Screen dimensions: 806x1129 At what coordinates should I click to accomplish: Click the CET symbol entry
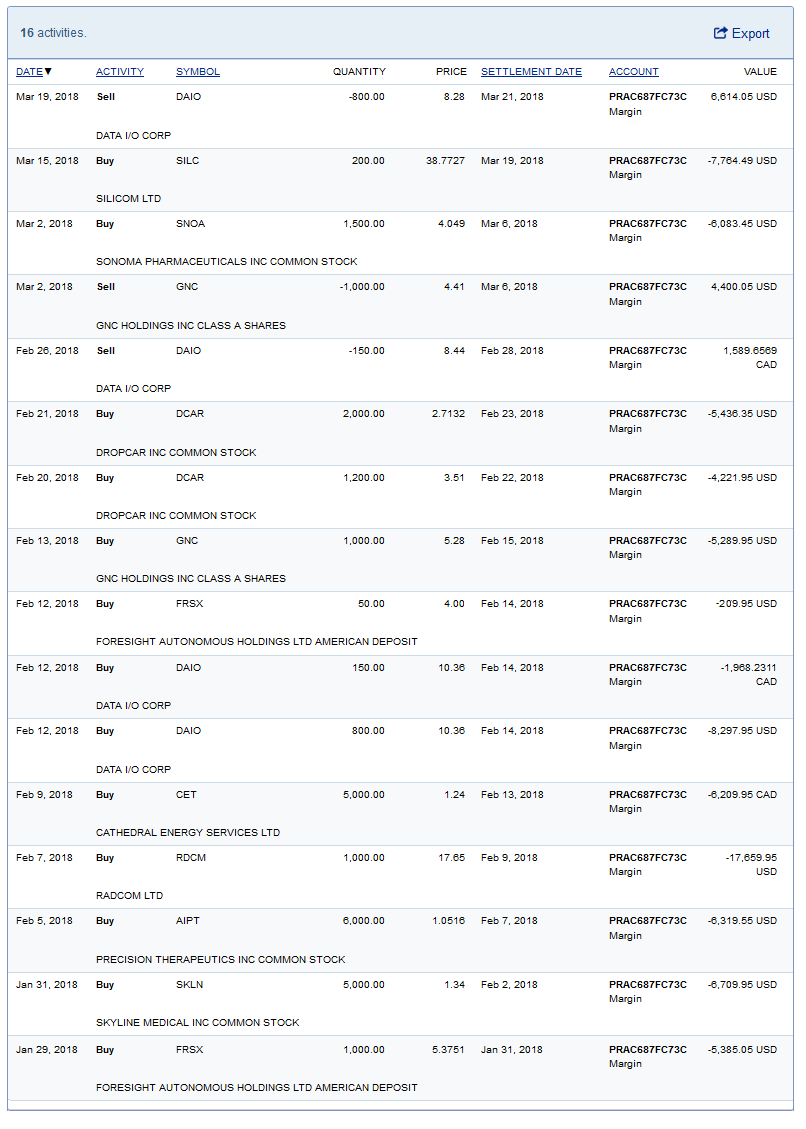tap(186, 795)
